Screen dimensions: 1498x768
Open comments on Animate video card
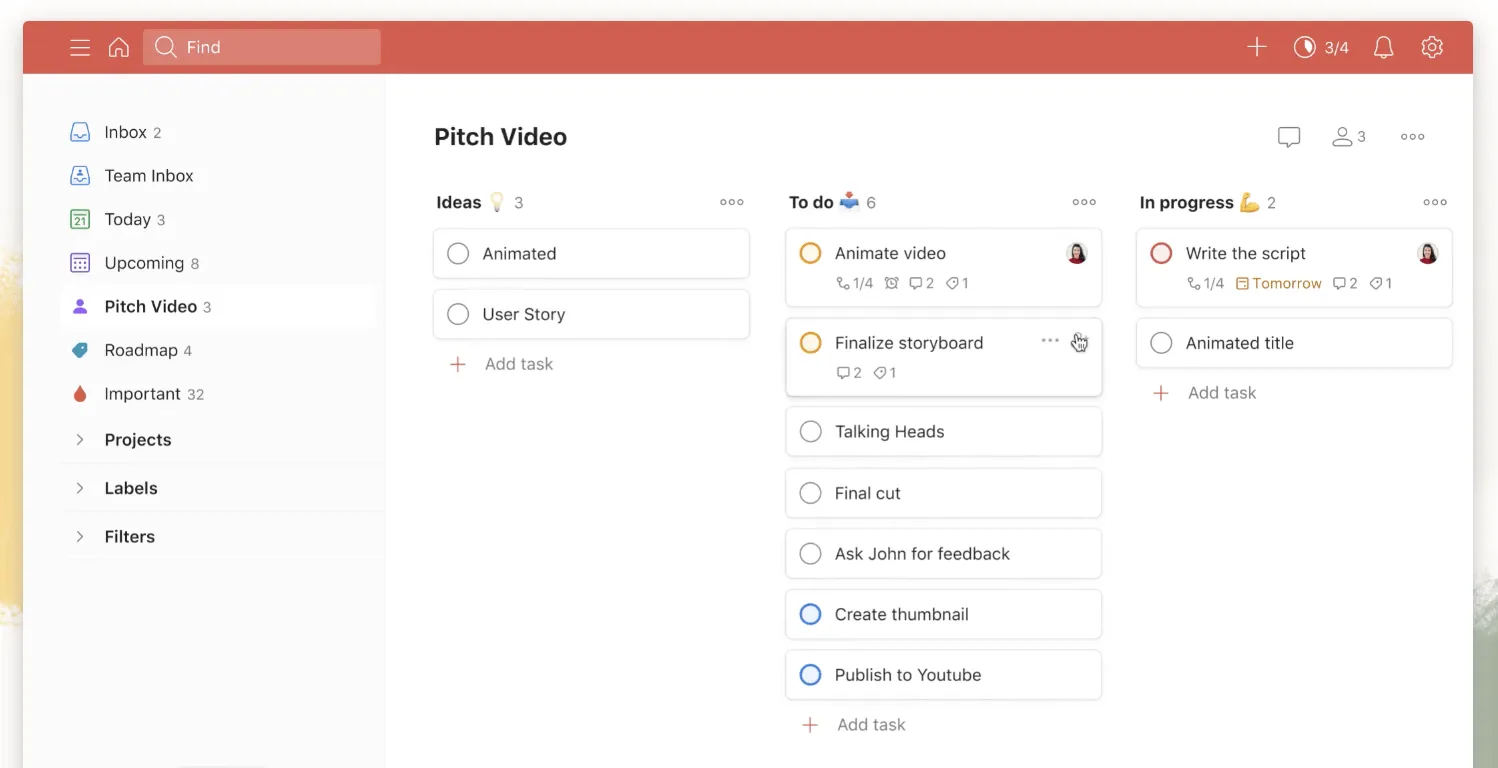[921, 283]
